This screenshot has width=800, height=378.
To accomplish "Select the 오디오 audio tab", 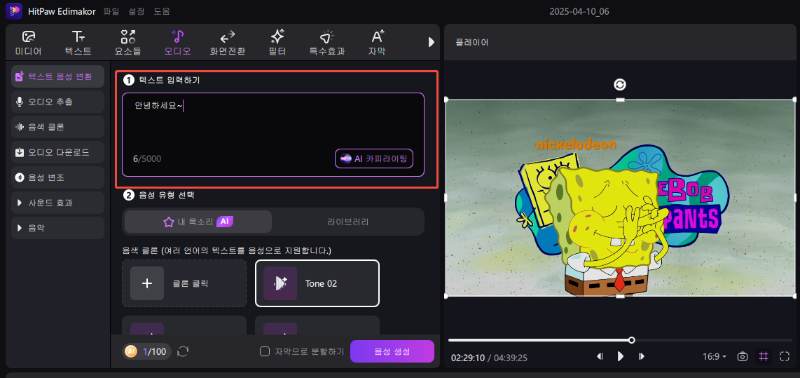I will coord(178,43).
